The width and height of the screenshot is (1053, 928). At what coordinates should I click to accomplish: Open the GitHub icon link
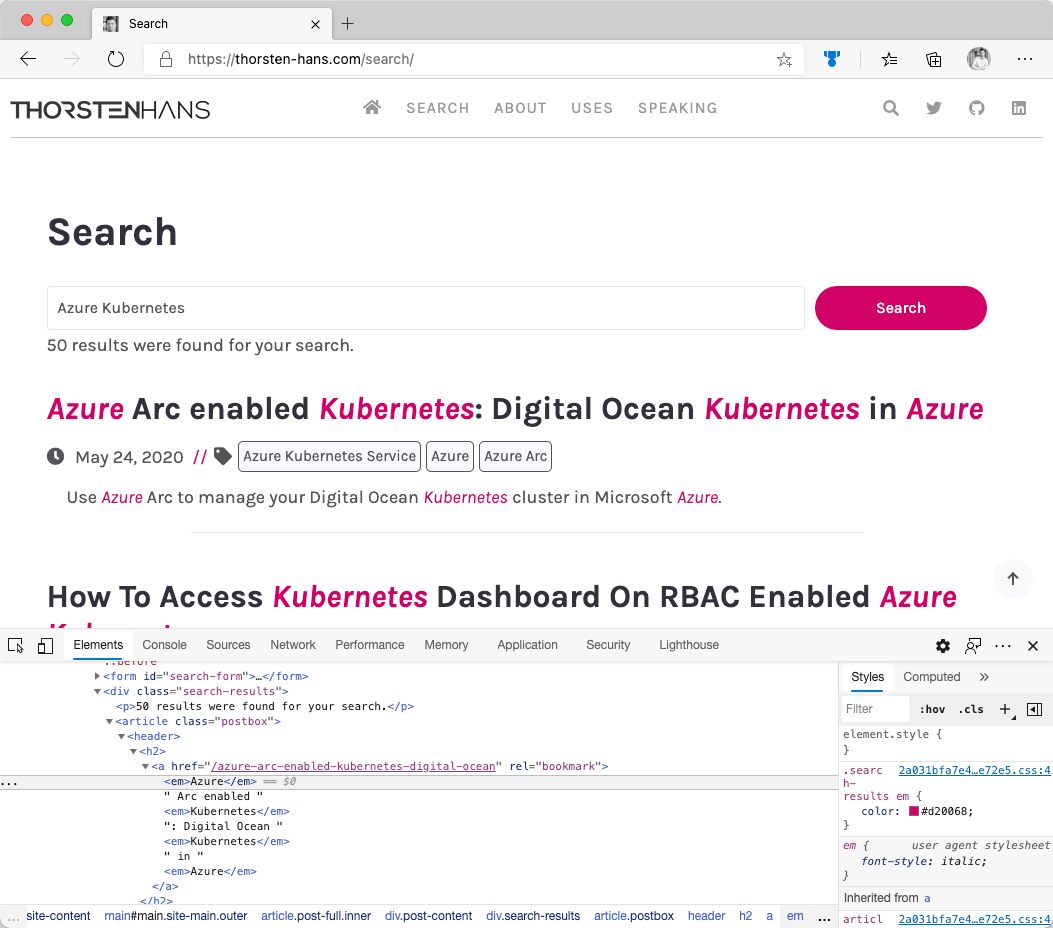click(977, 108)
